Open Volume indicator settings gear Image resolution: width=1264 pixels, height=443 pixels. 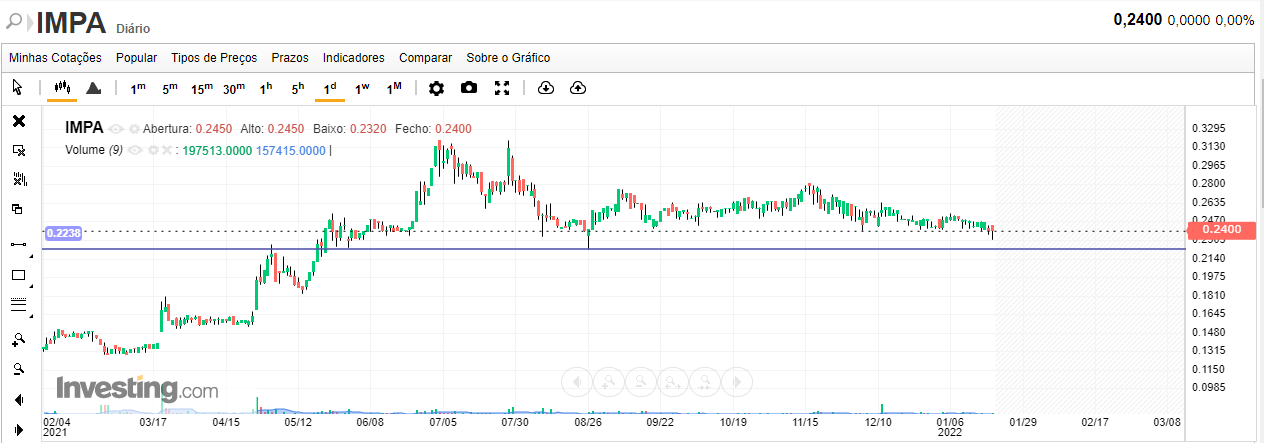pyautogui.click(x=153, y=150)
